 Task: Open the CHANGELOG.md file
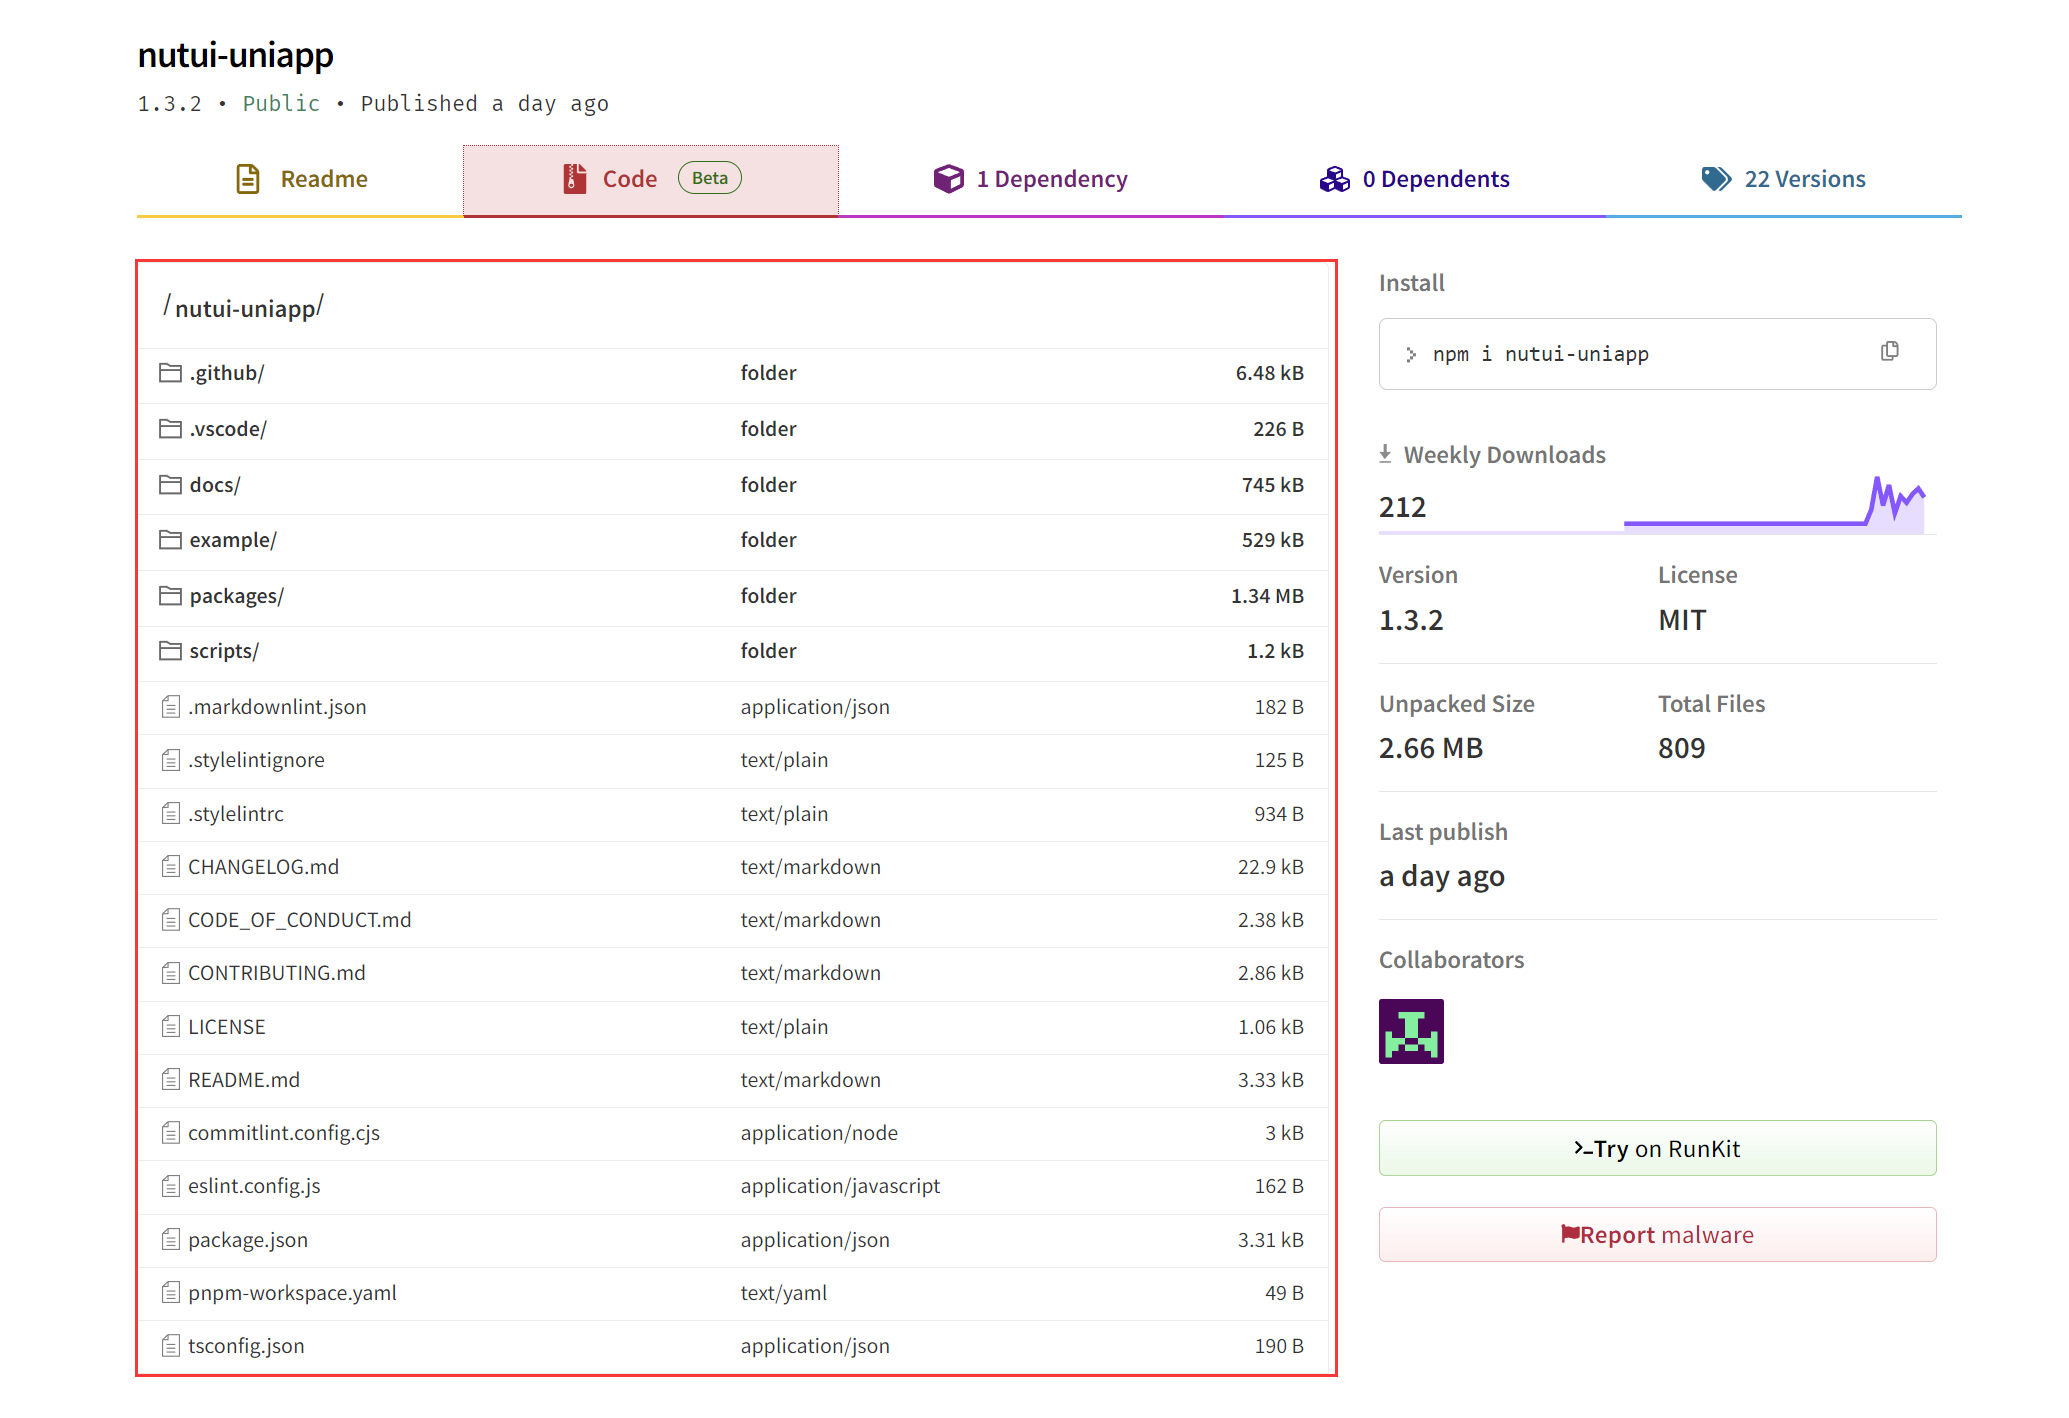pyautogui.click(x=263, y=866)
